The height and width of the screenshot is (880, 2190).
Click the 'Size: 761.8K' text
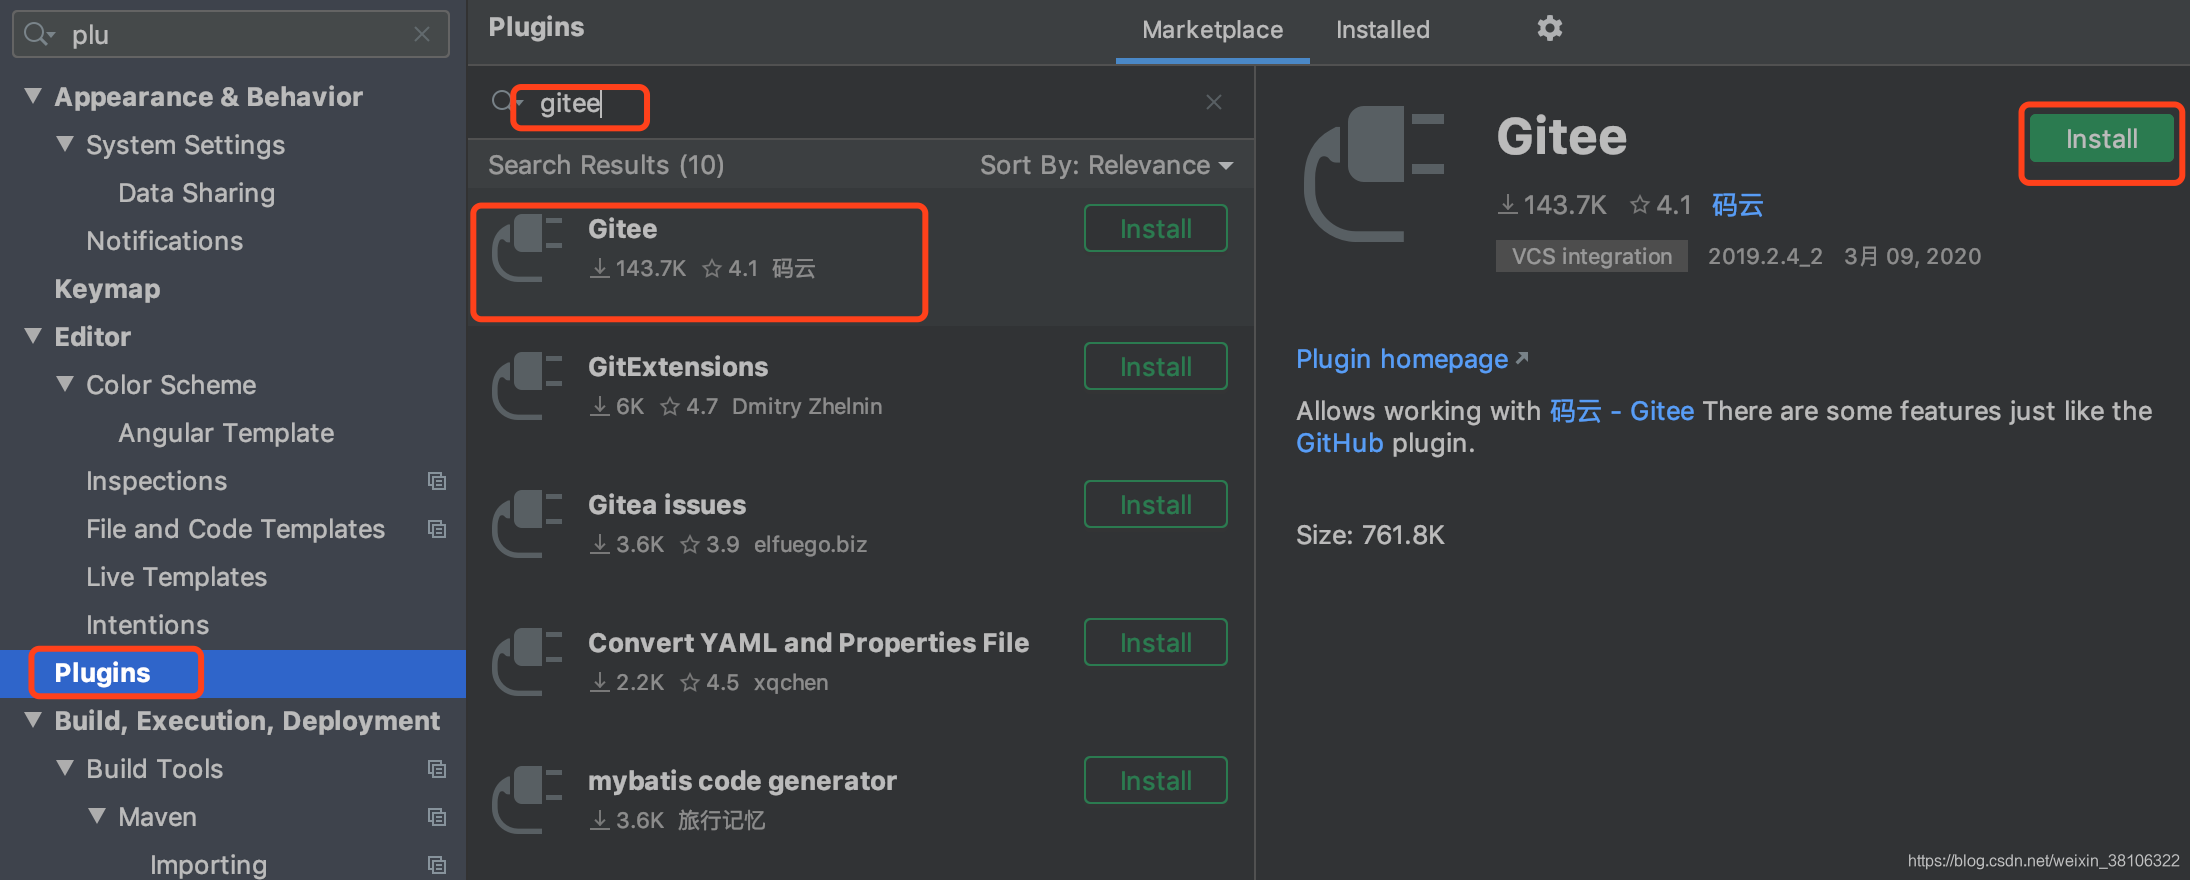(x=1370, y=535)
